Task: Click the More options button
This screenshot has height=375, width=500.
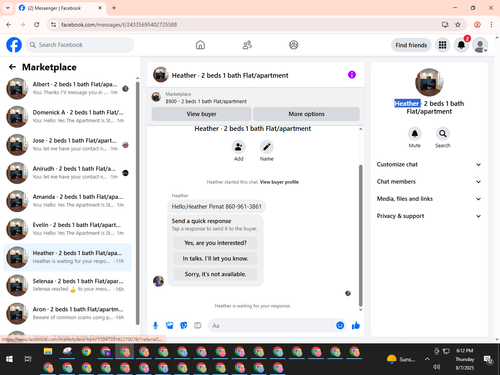Action: [x=306, y=114]
